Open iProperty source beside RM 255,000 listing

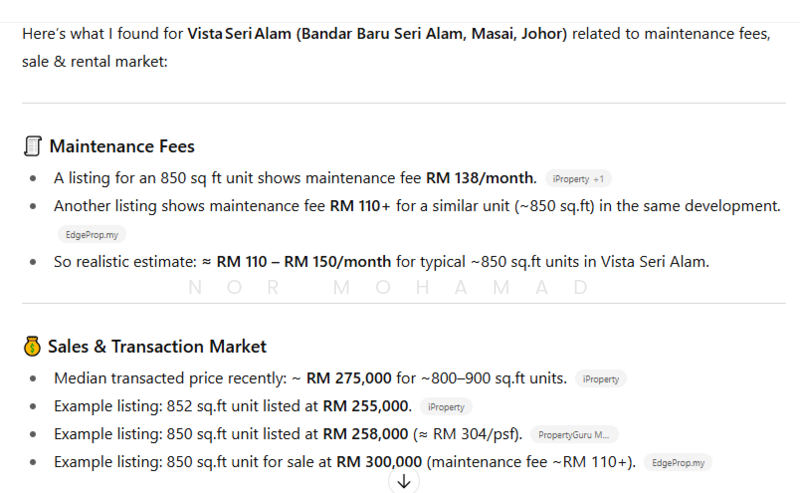446,407
